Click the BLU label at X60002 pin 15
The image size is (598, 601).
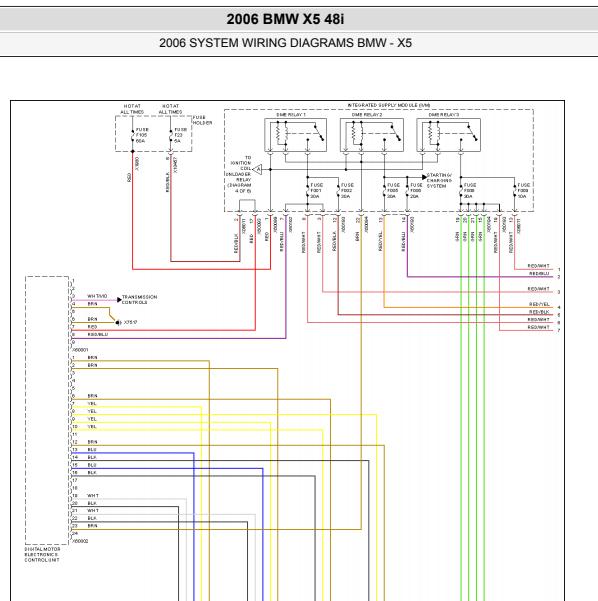(92, 465)
